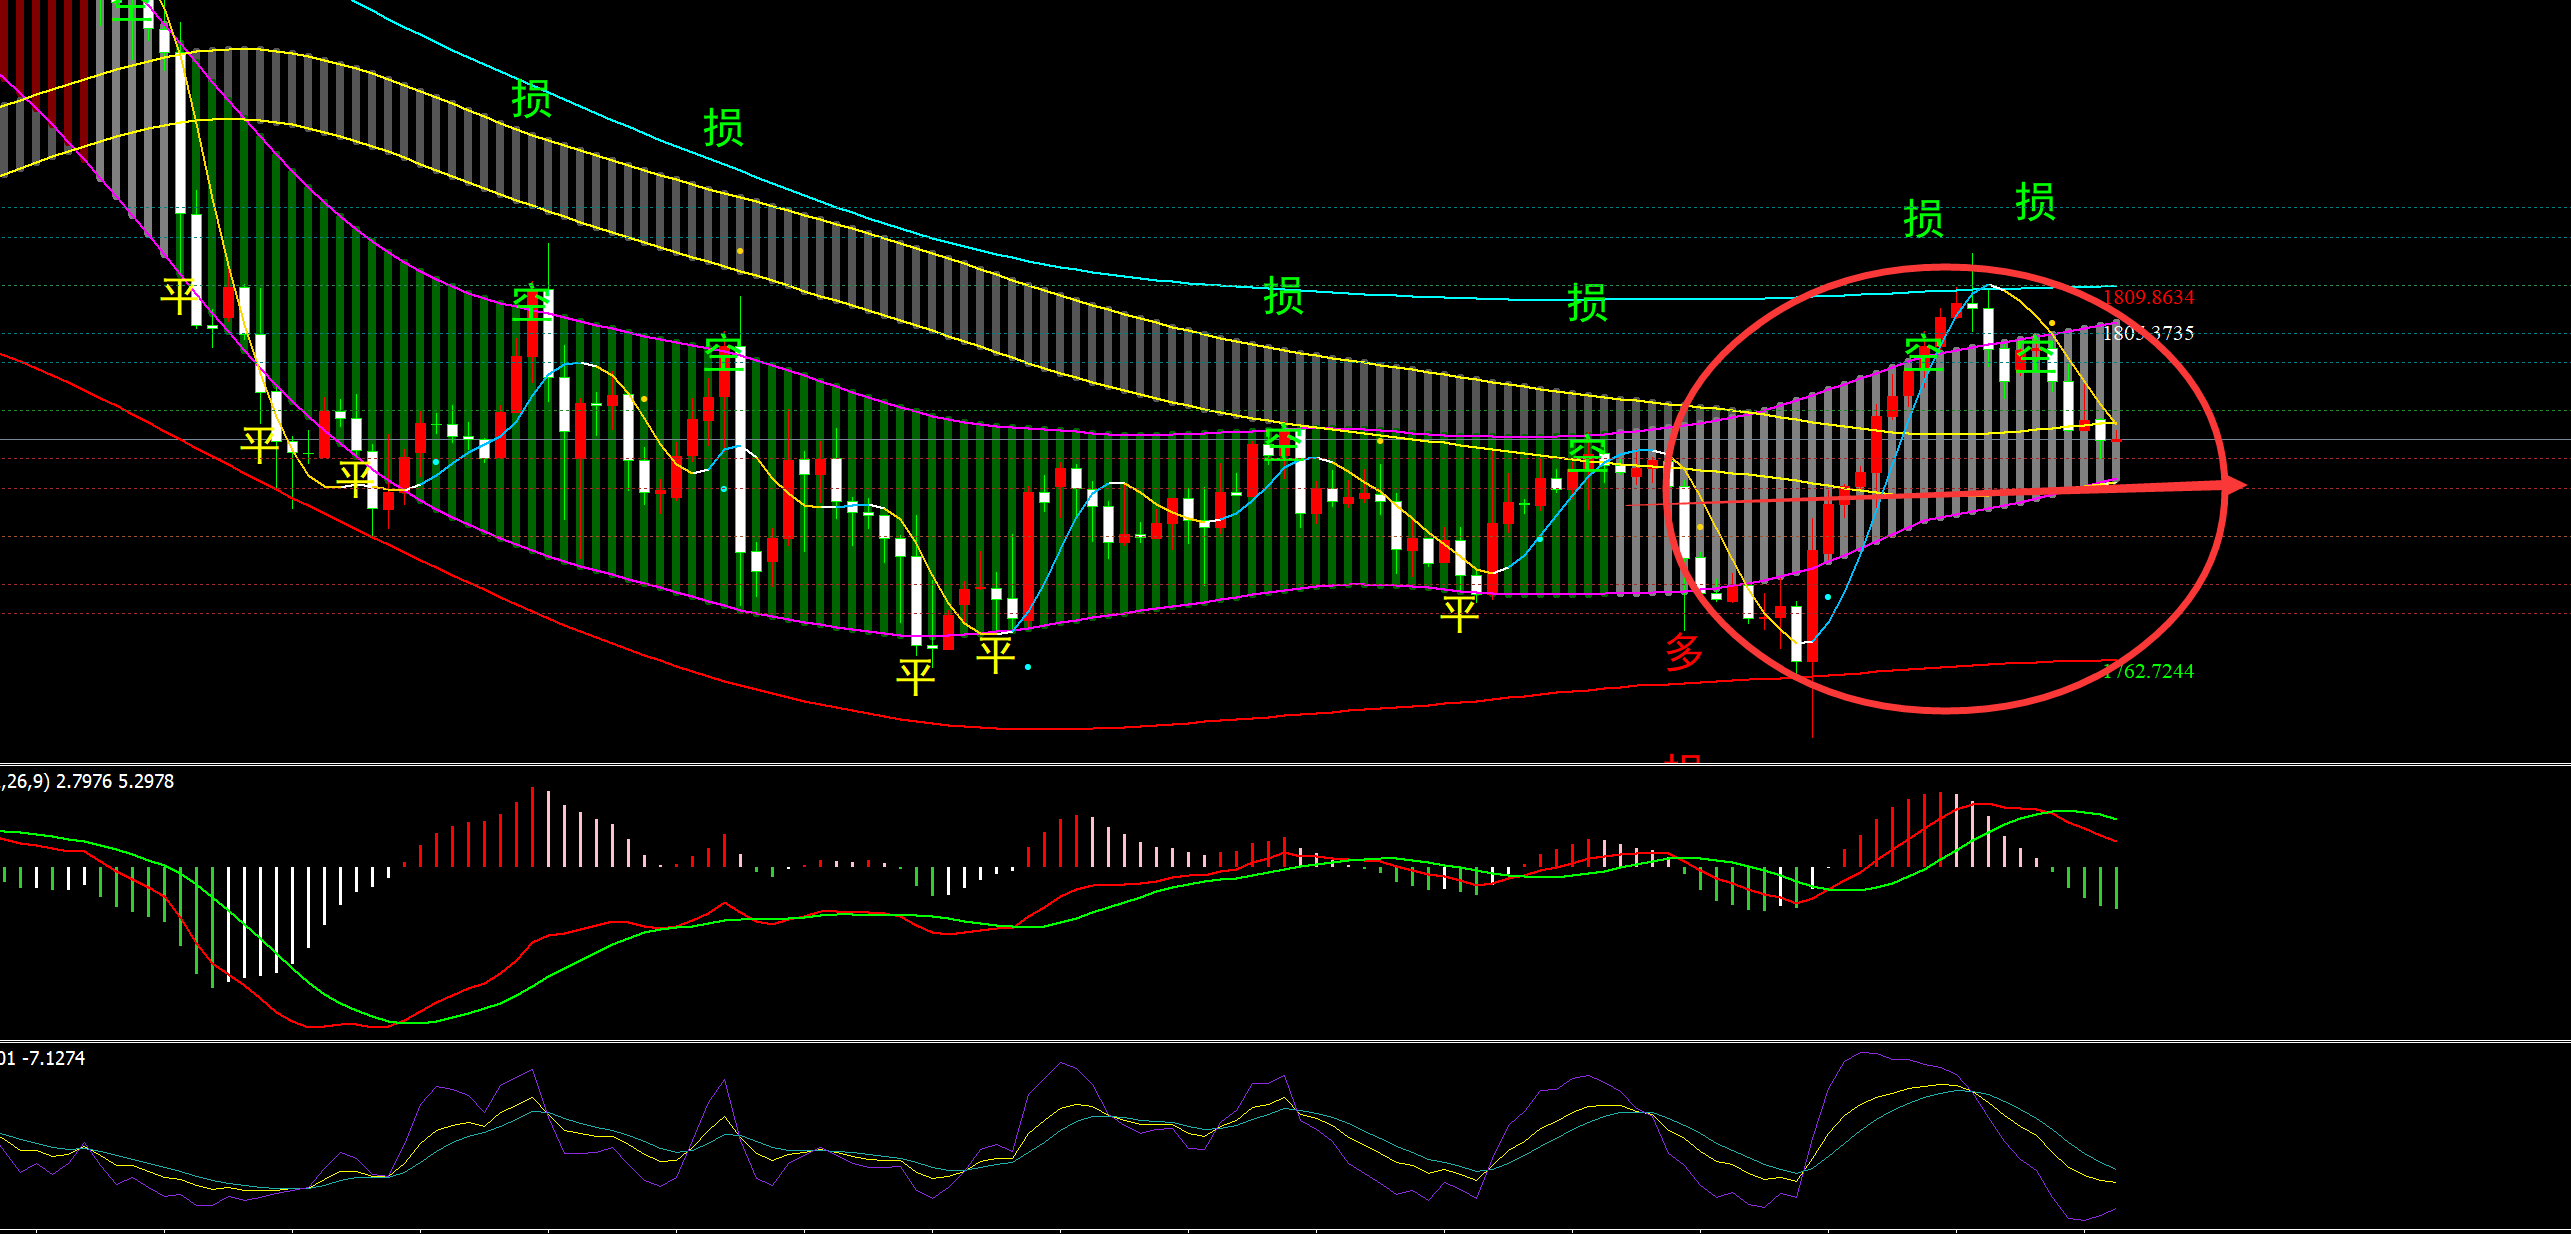The height and width of the screenshot is (1234, 2571).
Task: Click the -7.1274 indicator value label
Action: coord(54,1058)
